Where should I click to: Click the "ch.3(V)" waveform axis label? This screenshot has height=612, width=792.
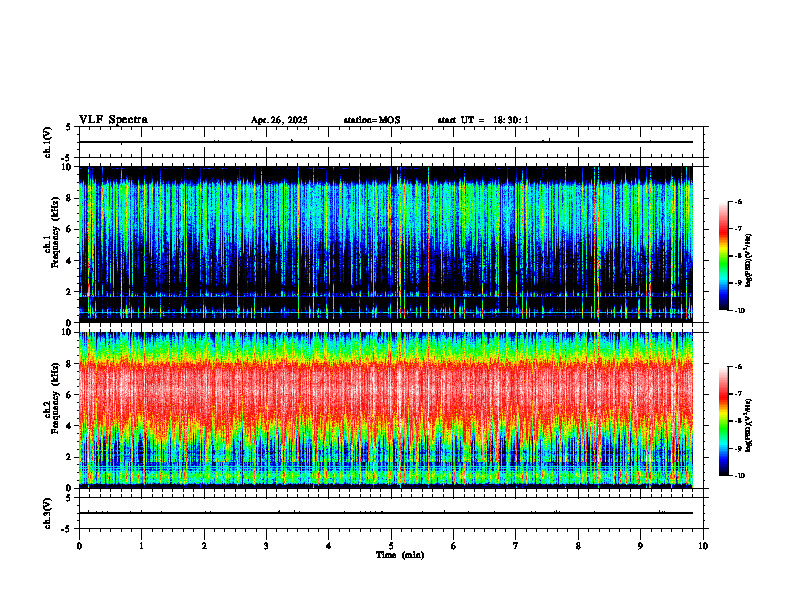pos(48,513)
